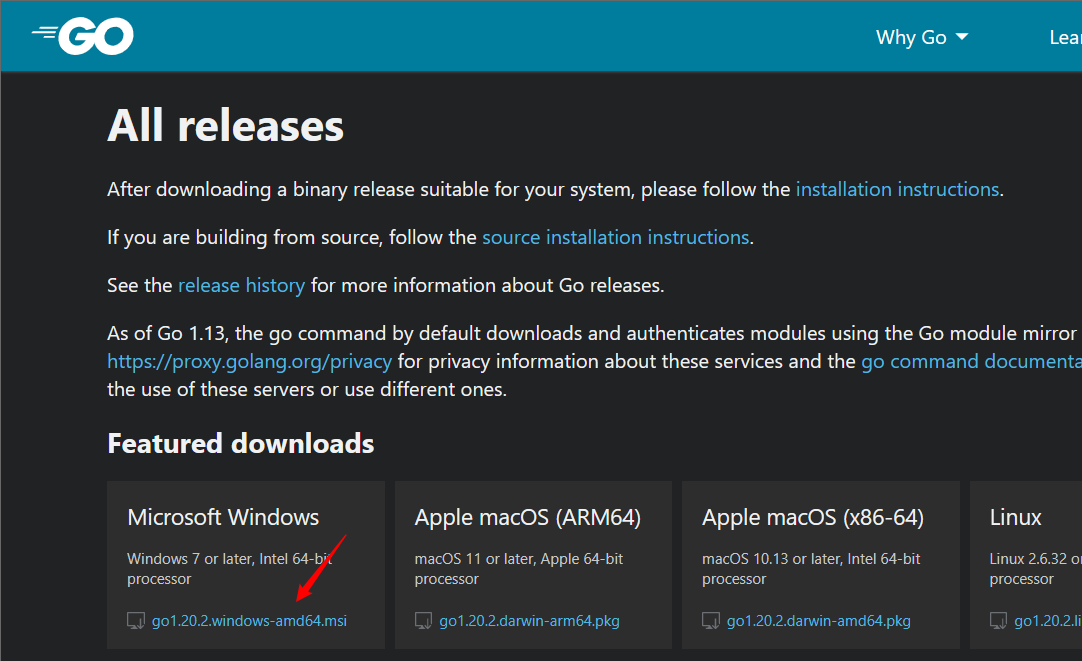Image resolution: width=1082 pixels, height=661 pixels.
Task: Download go1.20.2.darwin-arm64.pkg
Action: tap(529, 621)
